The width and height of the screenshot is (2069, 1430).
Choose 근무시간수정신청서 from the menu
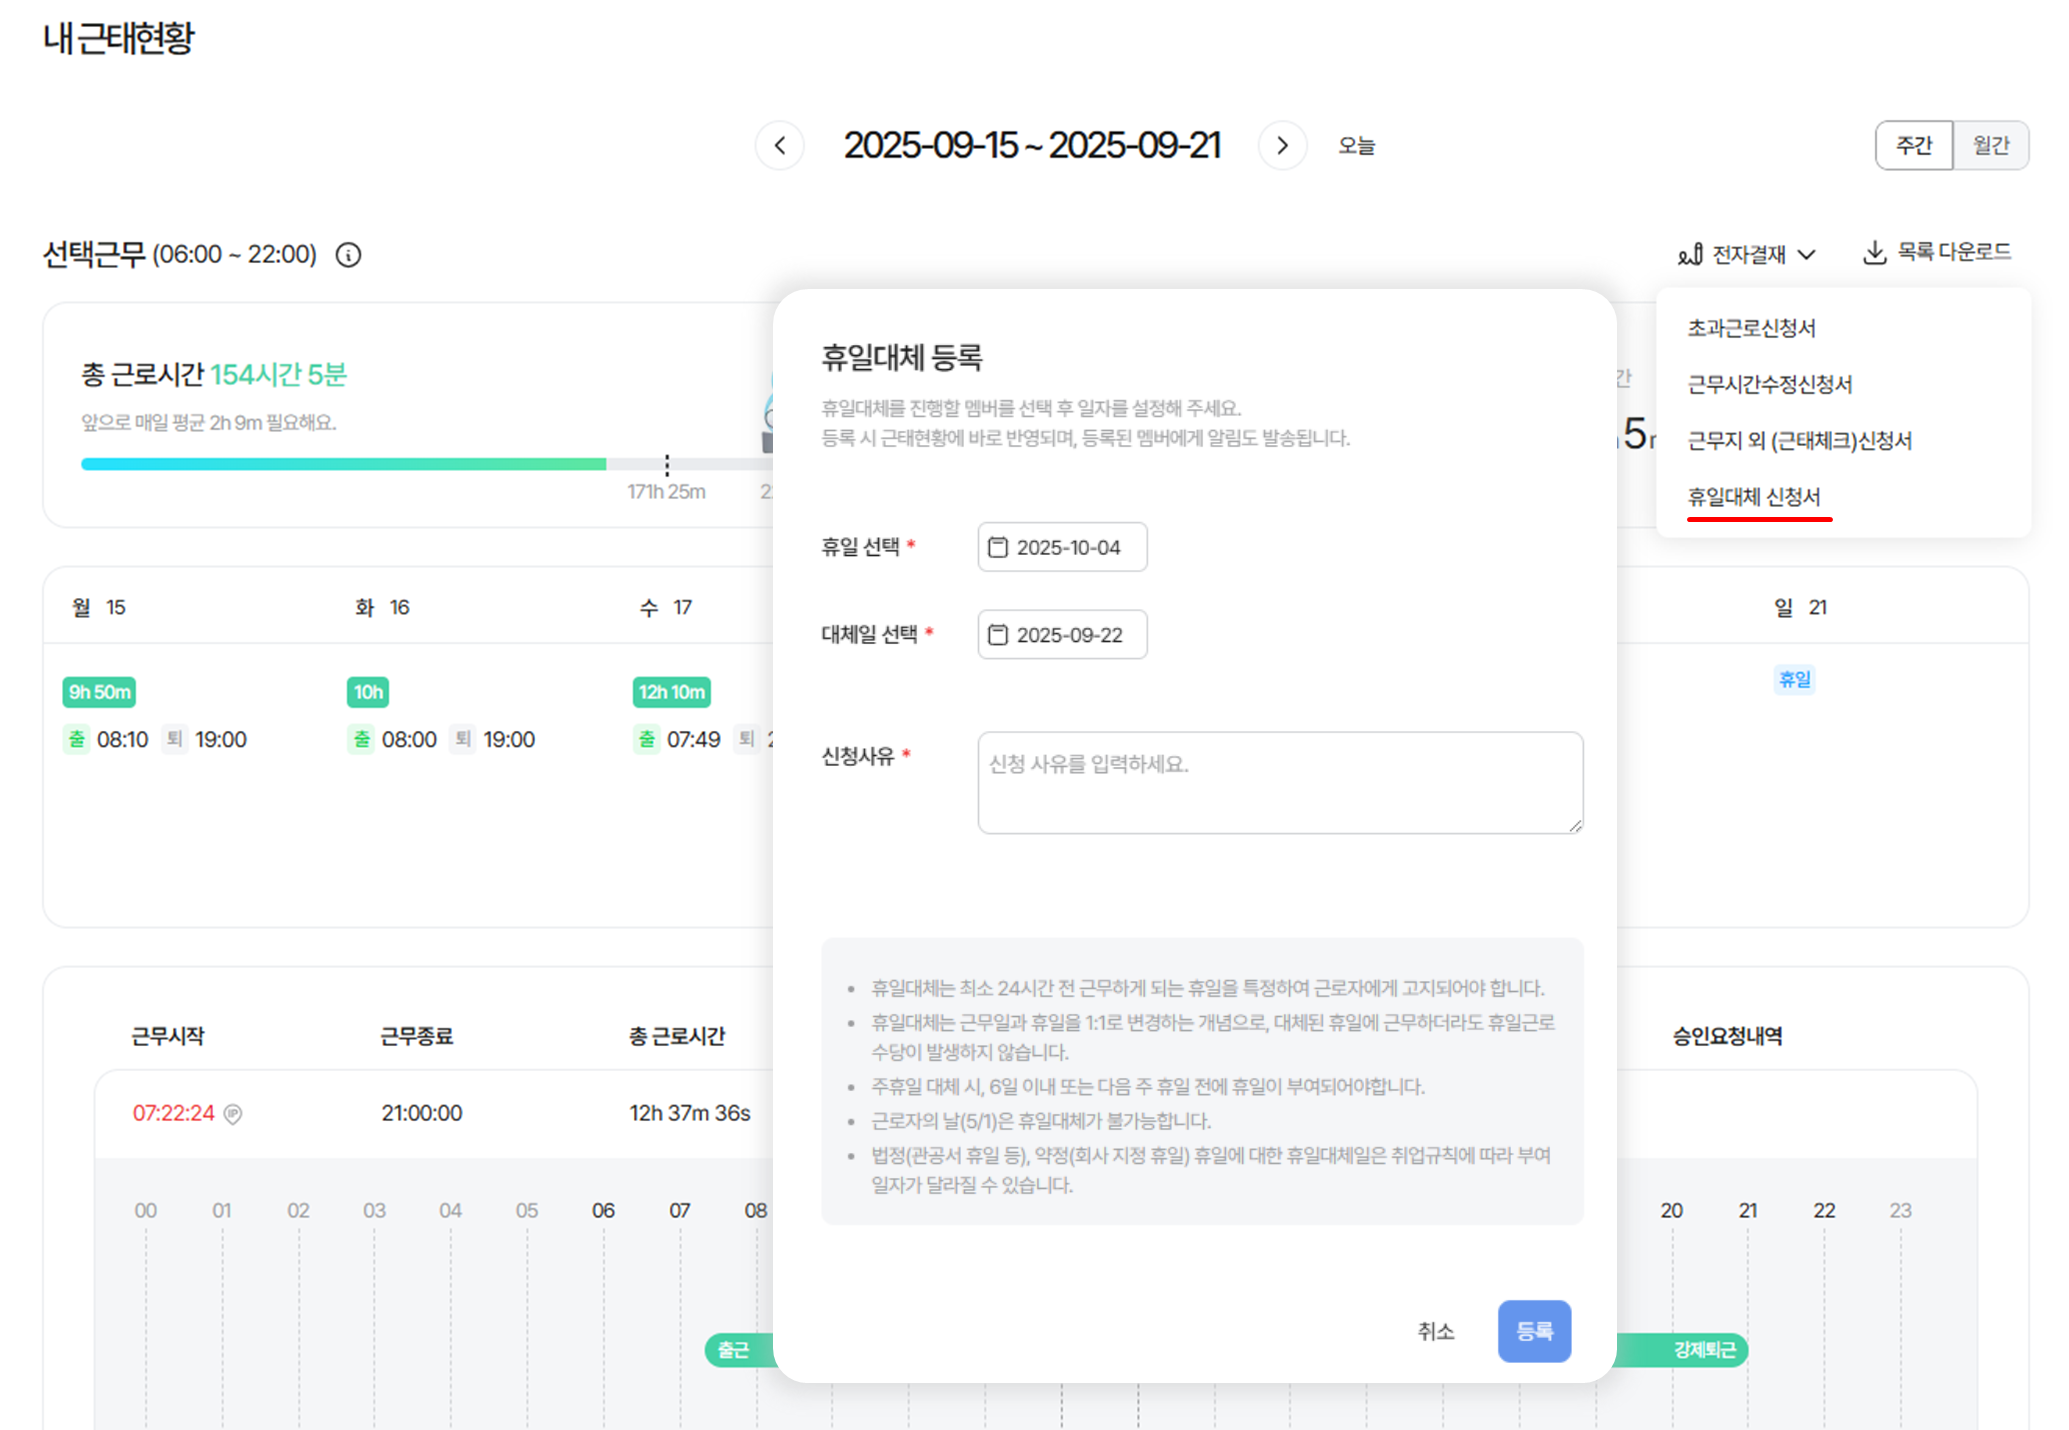1769,384
